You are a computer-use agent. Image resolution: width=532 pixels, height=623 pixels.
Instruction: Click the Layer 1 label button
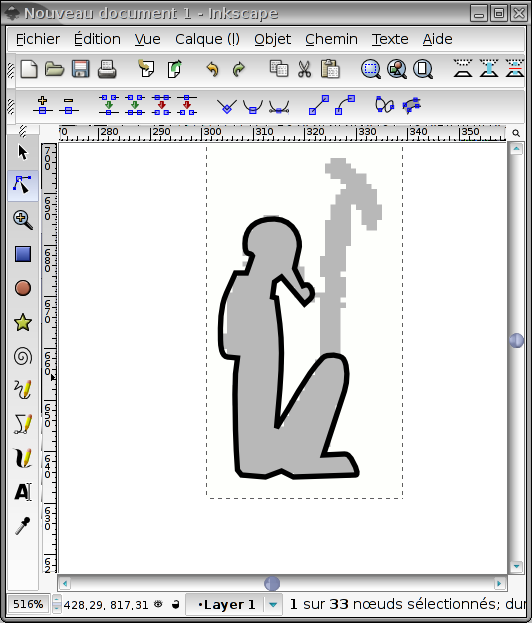226,605
